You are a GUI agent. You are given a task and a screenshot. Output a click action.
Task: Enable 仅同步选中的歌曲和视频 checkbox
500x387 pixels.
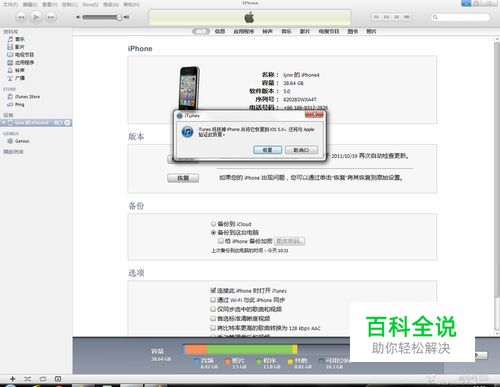click(213, 309)
